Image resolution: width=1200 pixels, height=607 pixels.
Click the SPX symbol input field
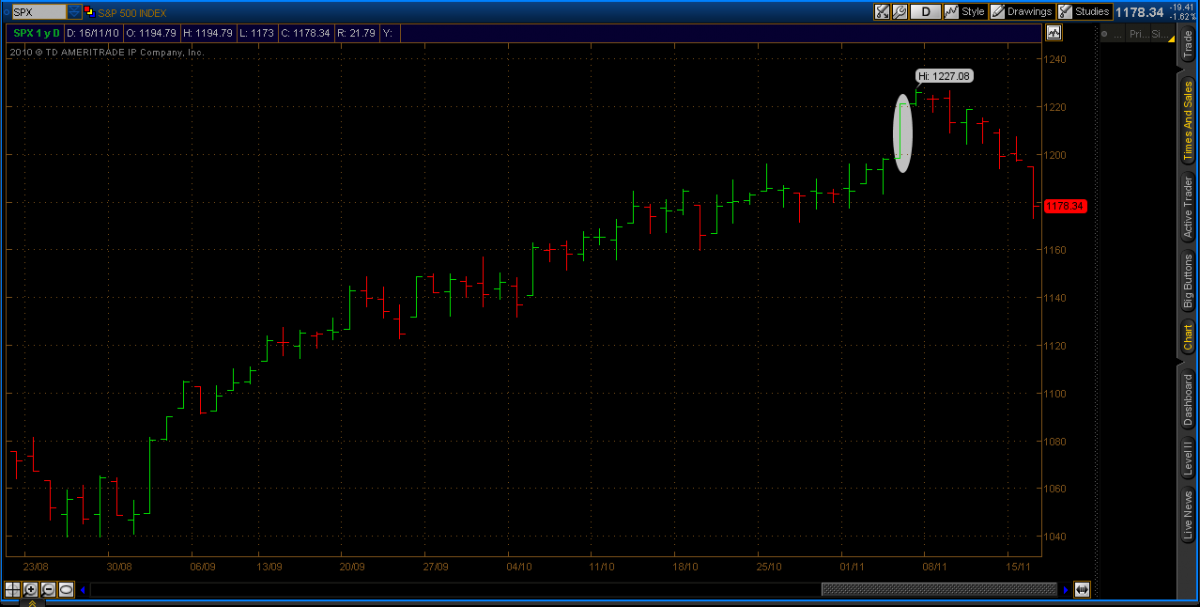[x=38, y=12]
